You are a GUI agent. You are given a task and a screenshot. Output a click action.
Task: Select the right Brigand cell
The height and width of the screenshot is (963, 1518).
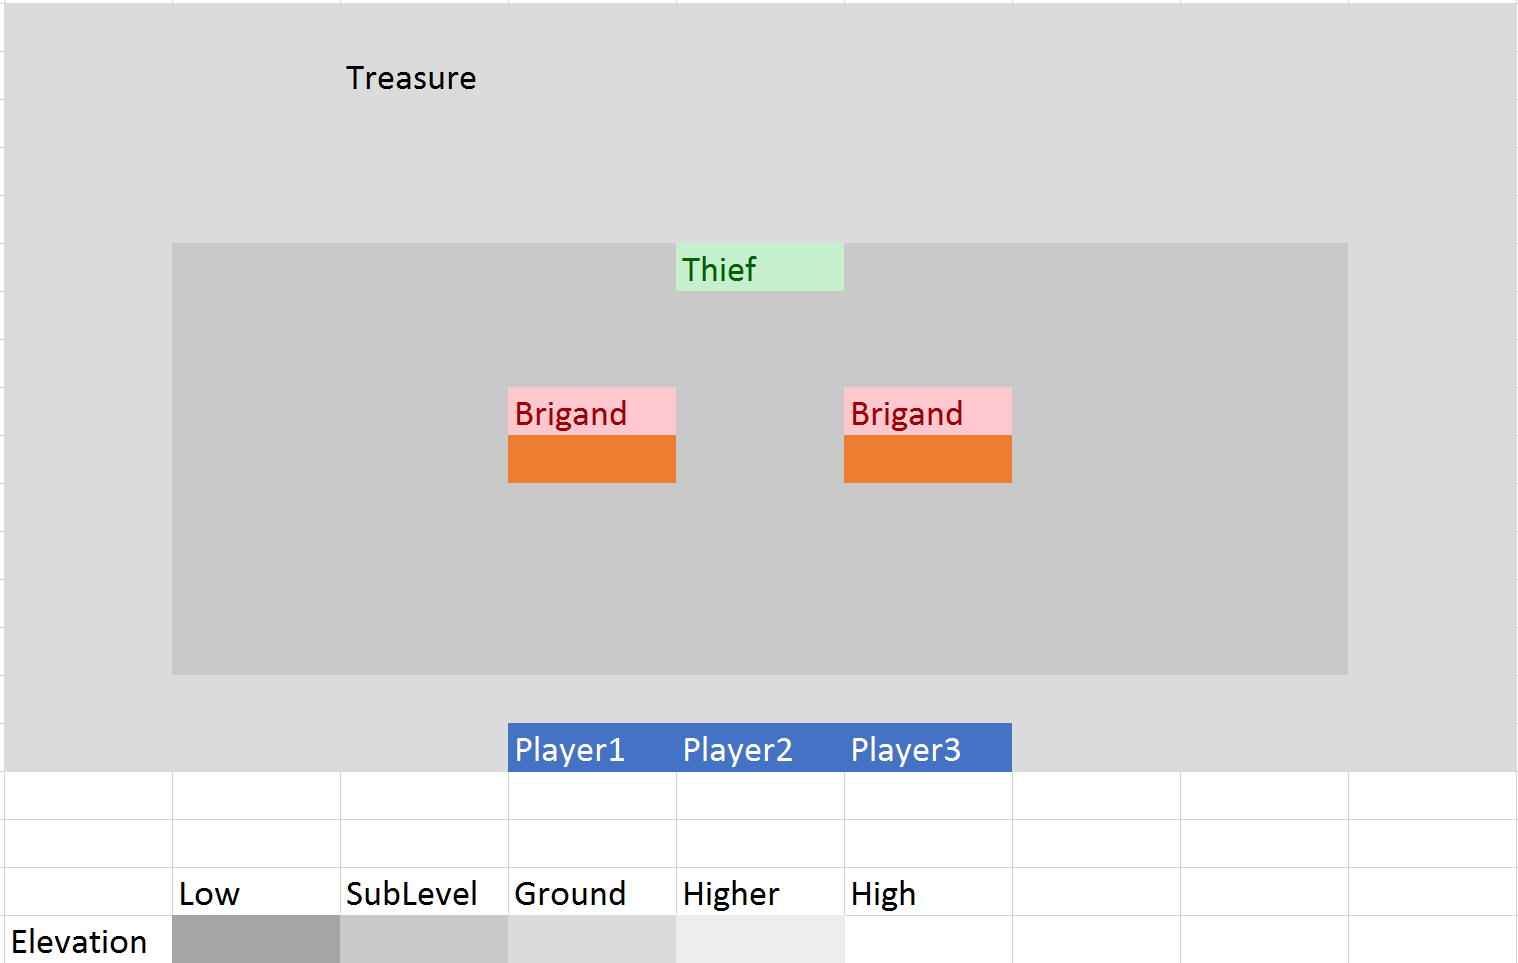pos(927,412)
